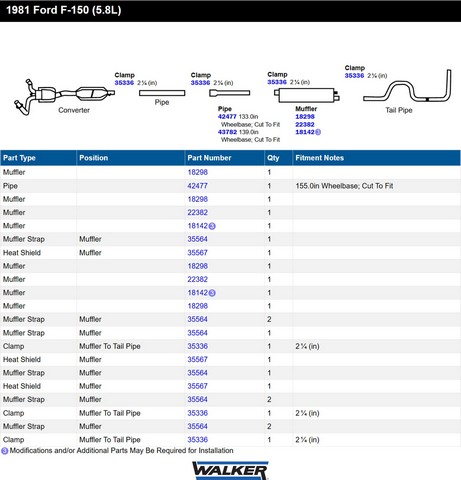Click footnote icon before the Modifications note
The image size is (461, 480).
tap(5, 451)
